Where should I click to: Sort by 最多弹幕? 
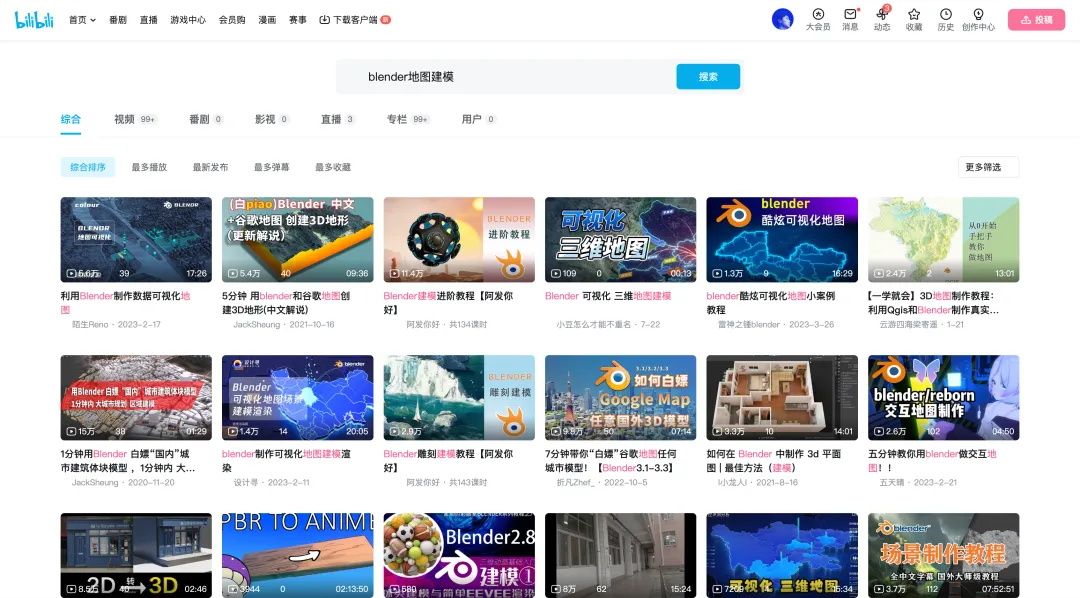point(271,167)
